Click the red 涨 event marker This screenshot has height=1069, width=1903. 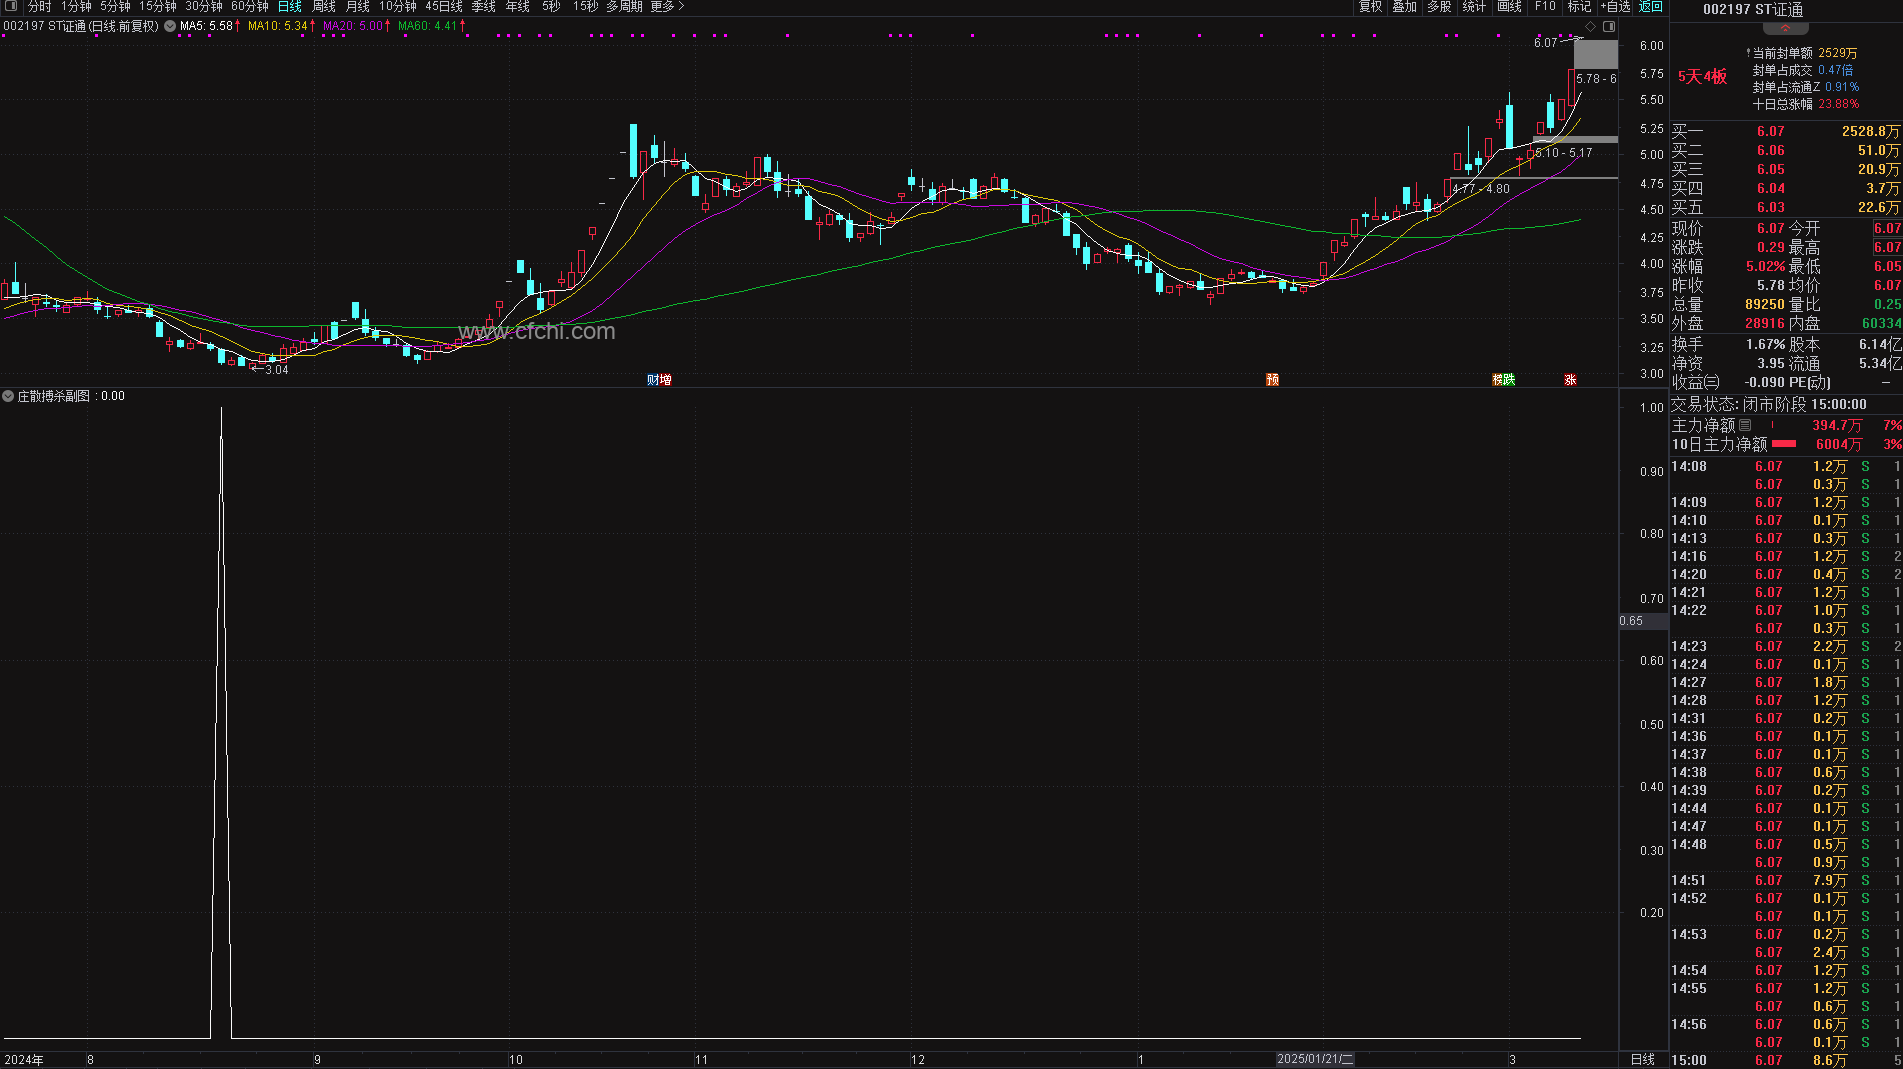coord(1570,380)
